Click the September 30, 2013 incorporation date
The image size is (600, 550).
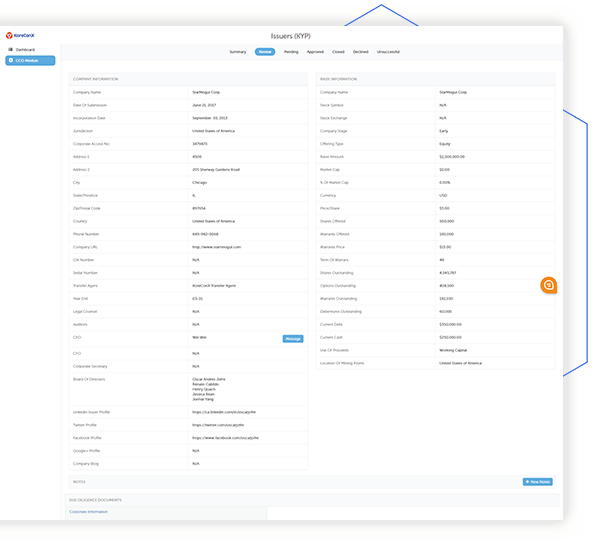(x=210, y=118)
